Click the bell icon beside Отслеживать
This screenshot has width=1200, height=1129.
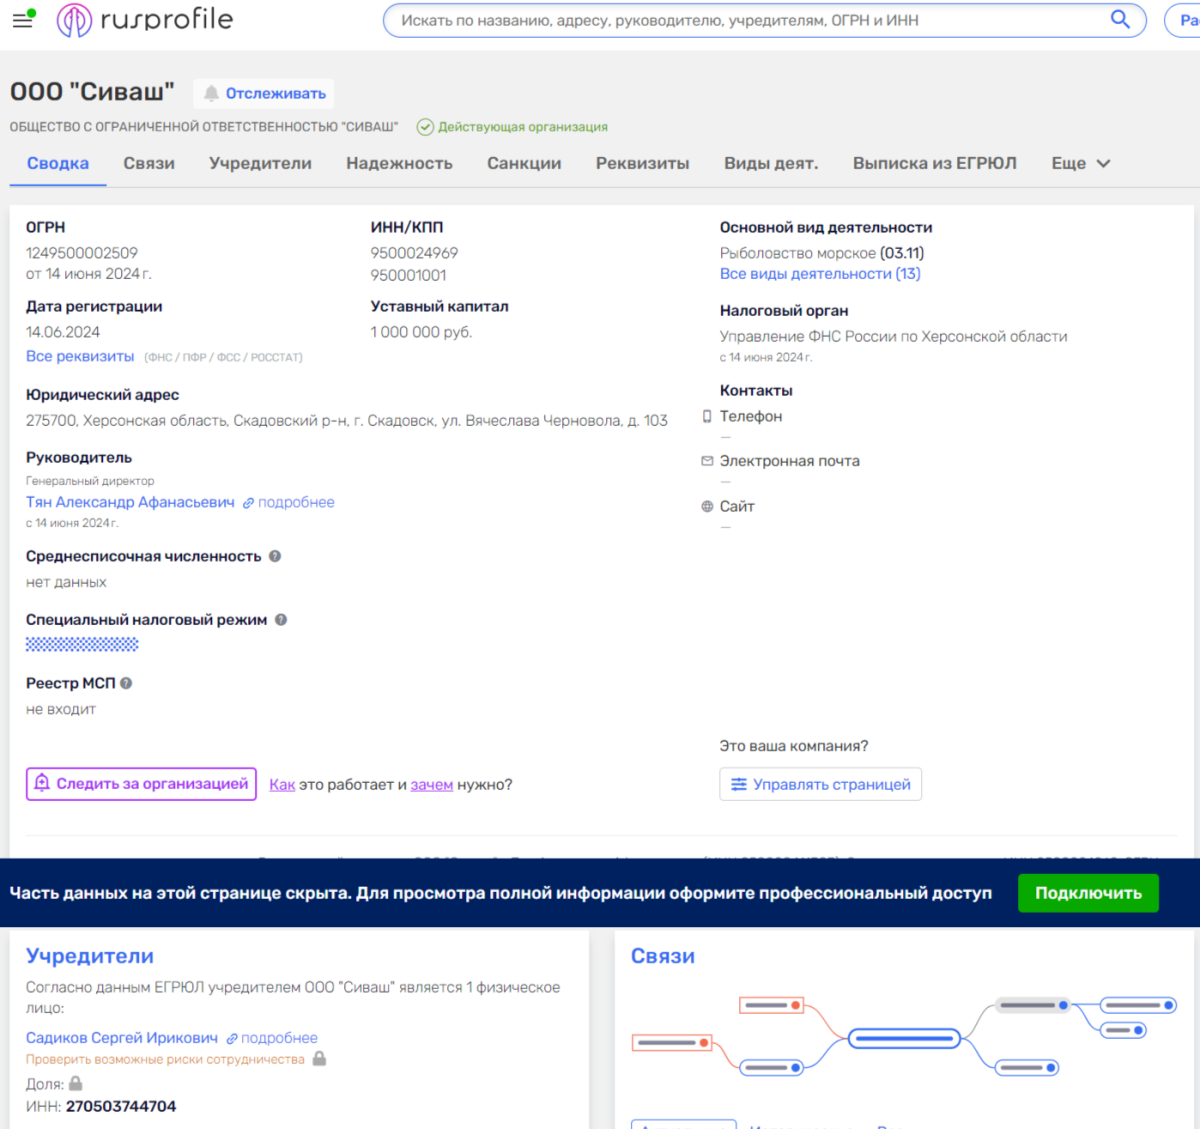coord(211,93)
